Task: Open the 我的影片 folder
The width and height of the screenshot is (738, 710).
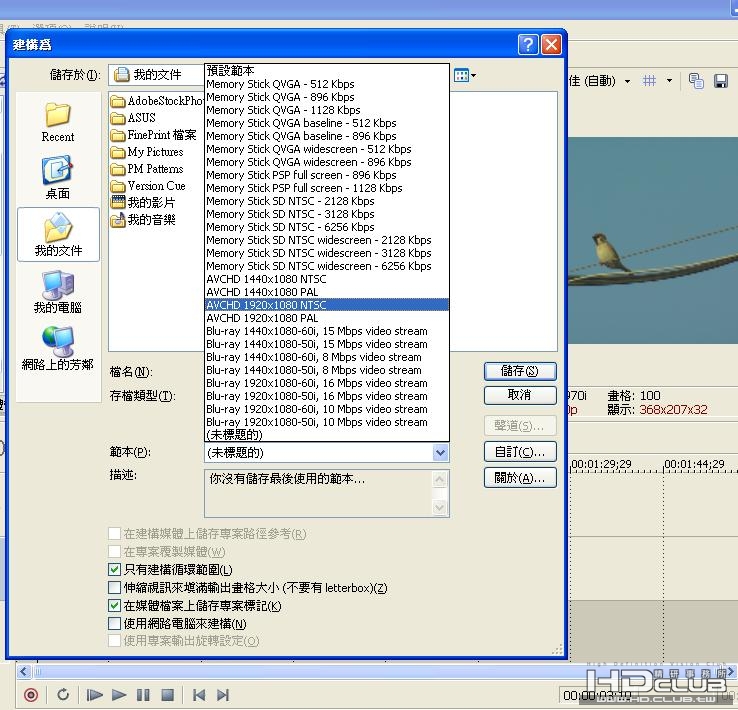Action: coord(143,203)
